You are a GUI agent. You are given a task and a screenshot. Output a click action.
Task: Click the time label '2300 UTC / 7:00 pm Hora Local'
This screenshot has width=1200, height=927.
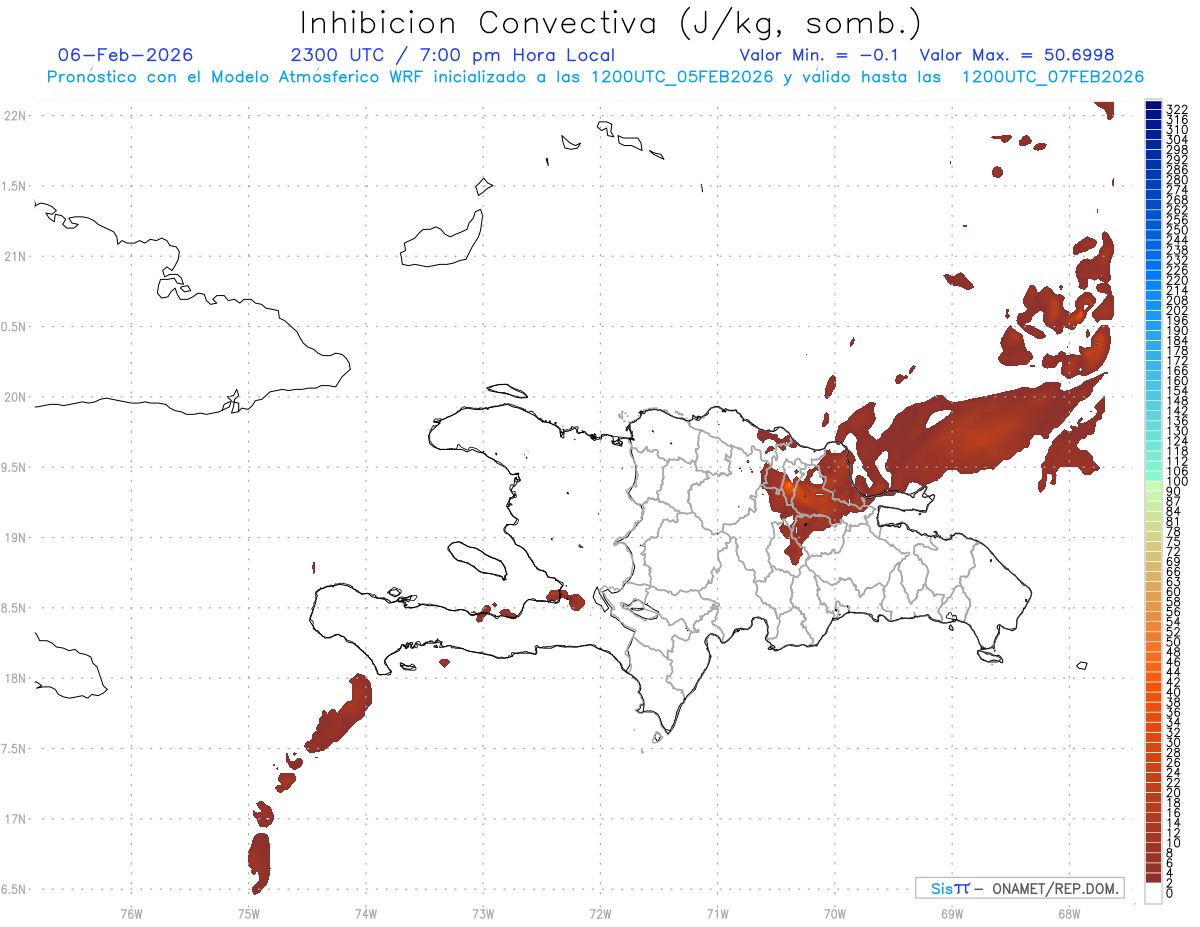point(453,55)
